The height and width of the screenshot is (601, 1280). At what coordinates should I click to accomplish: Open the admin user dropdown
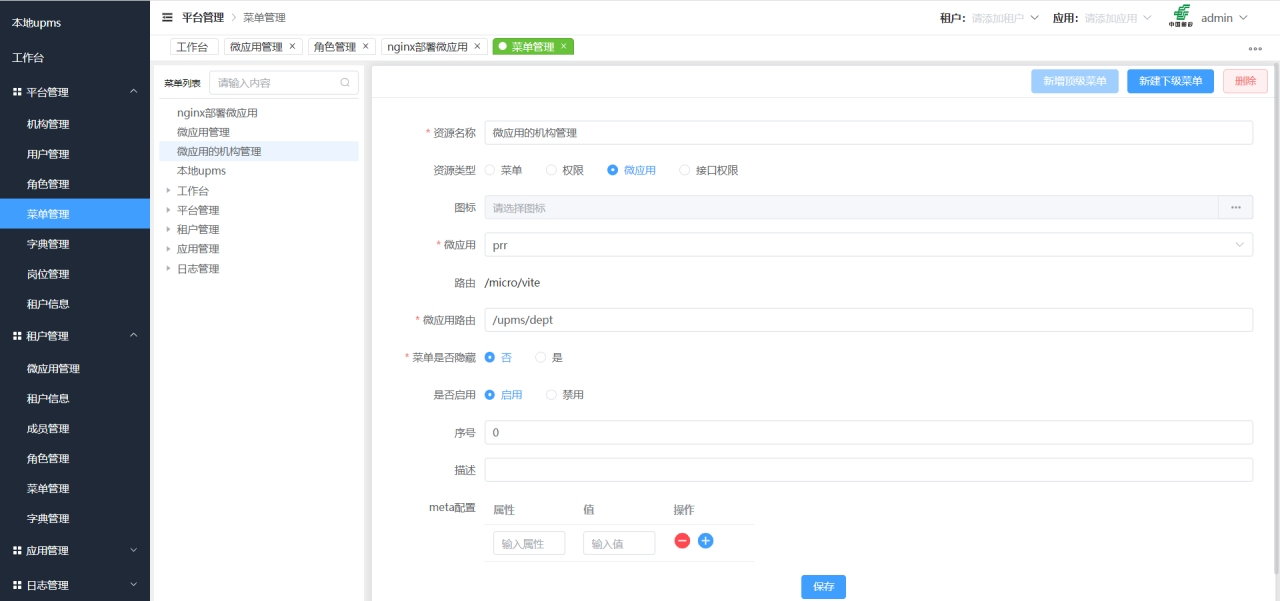point(1224,18)
